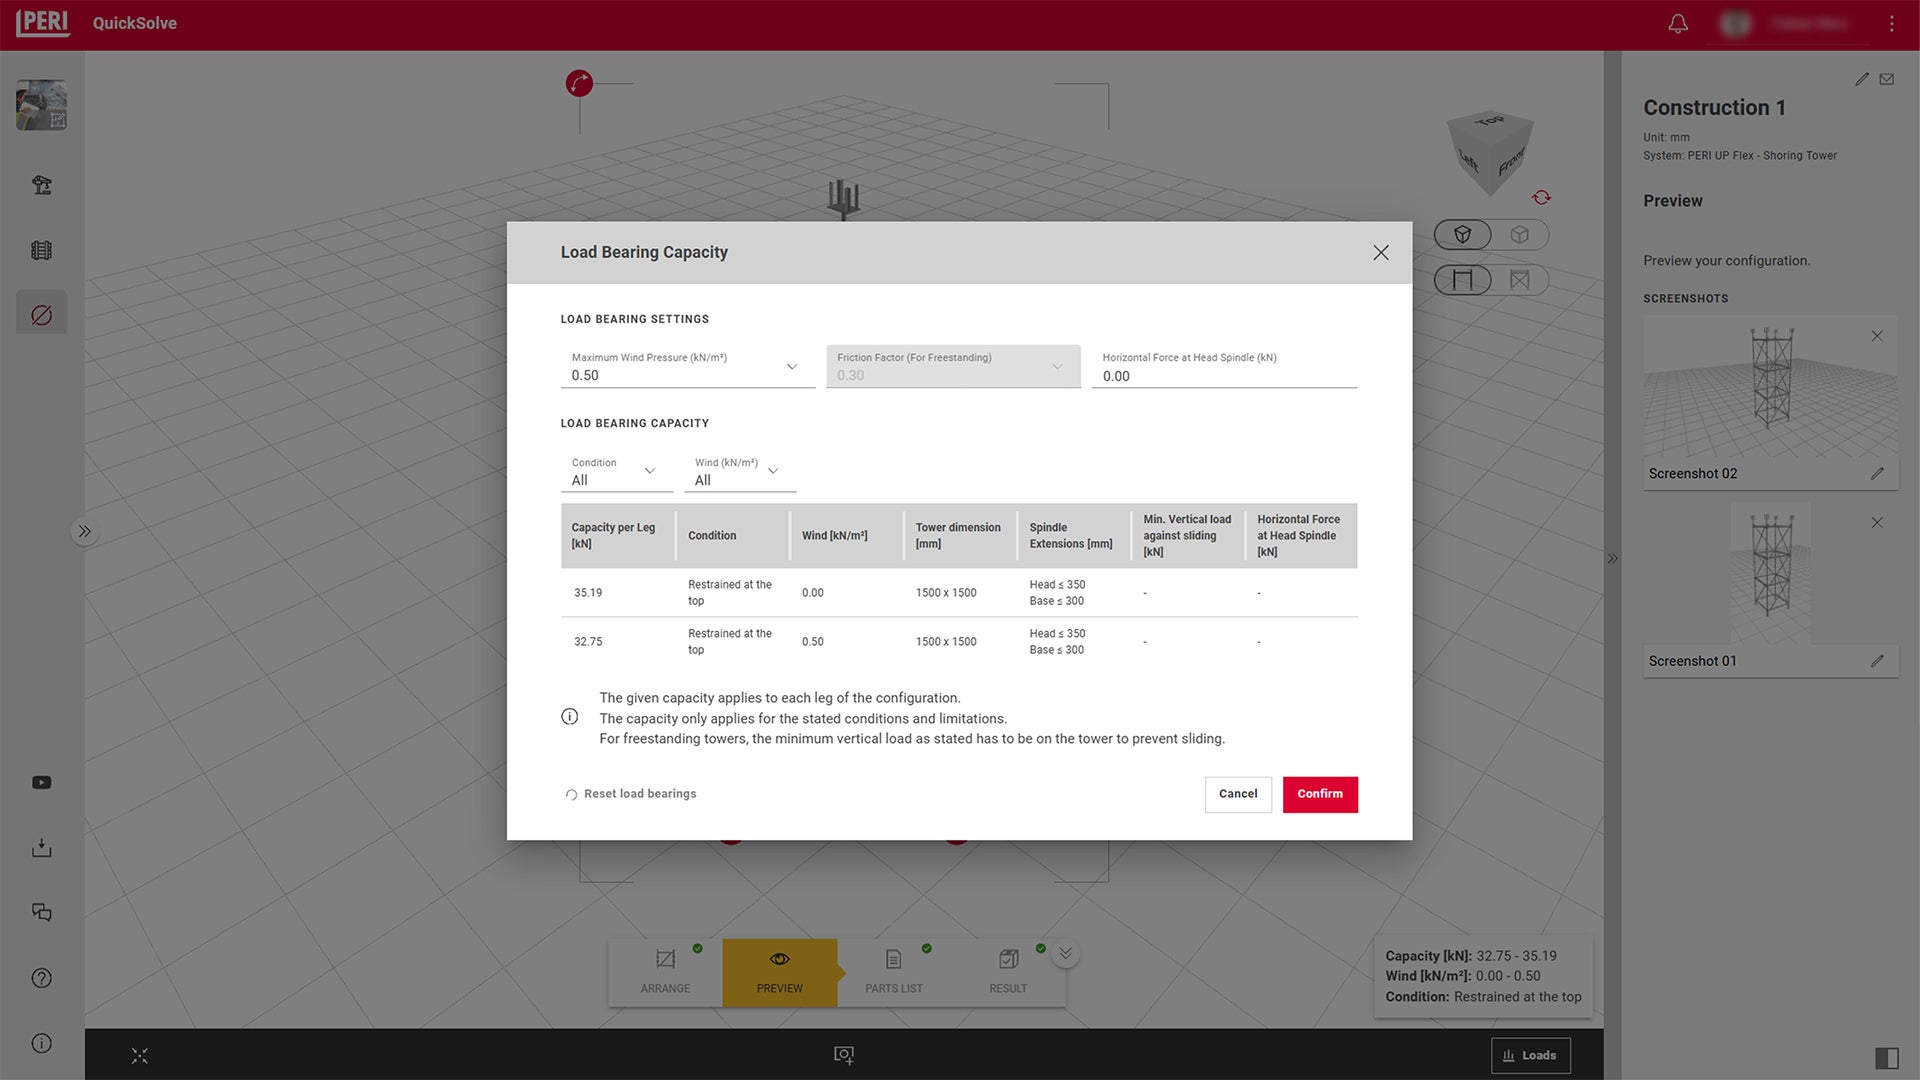The width and height of the screenshot is (1920, 1080).
Task: Enable wireframe cube display mode
Action: point(1520,234)
